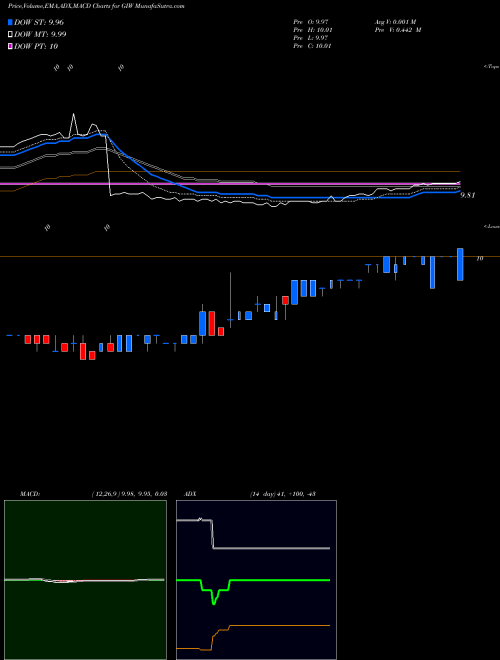The height and width of the screenshot is (660, 500).
Task: Click the 'Pre H: 10.01' value
Action: coord(313,30)
